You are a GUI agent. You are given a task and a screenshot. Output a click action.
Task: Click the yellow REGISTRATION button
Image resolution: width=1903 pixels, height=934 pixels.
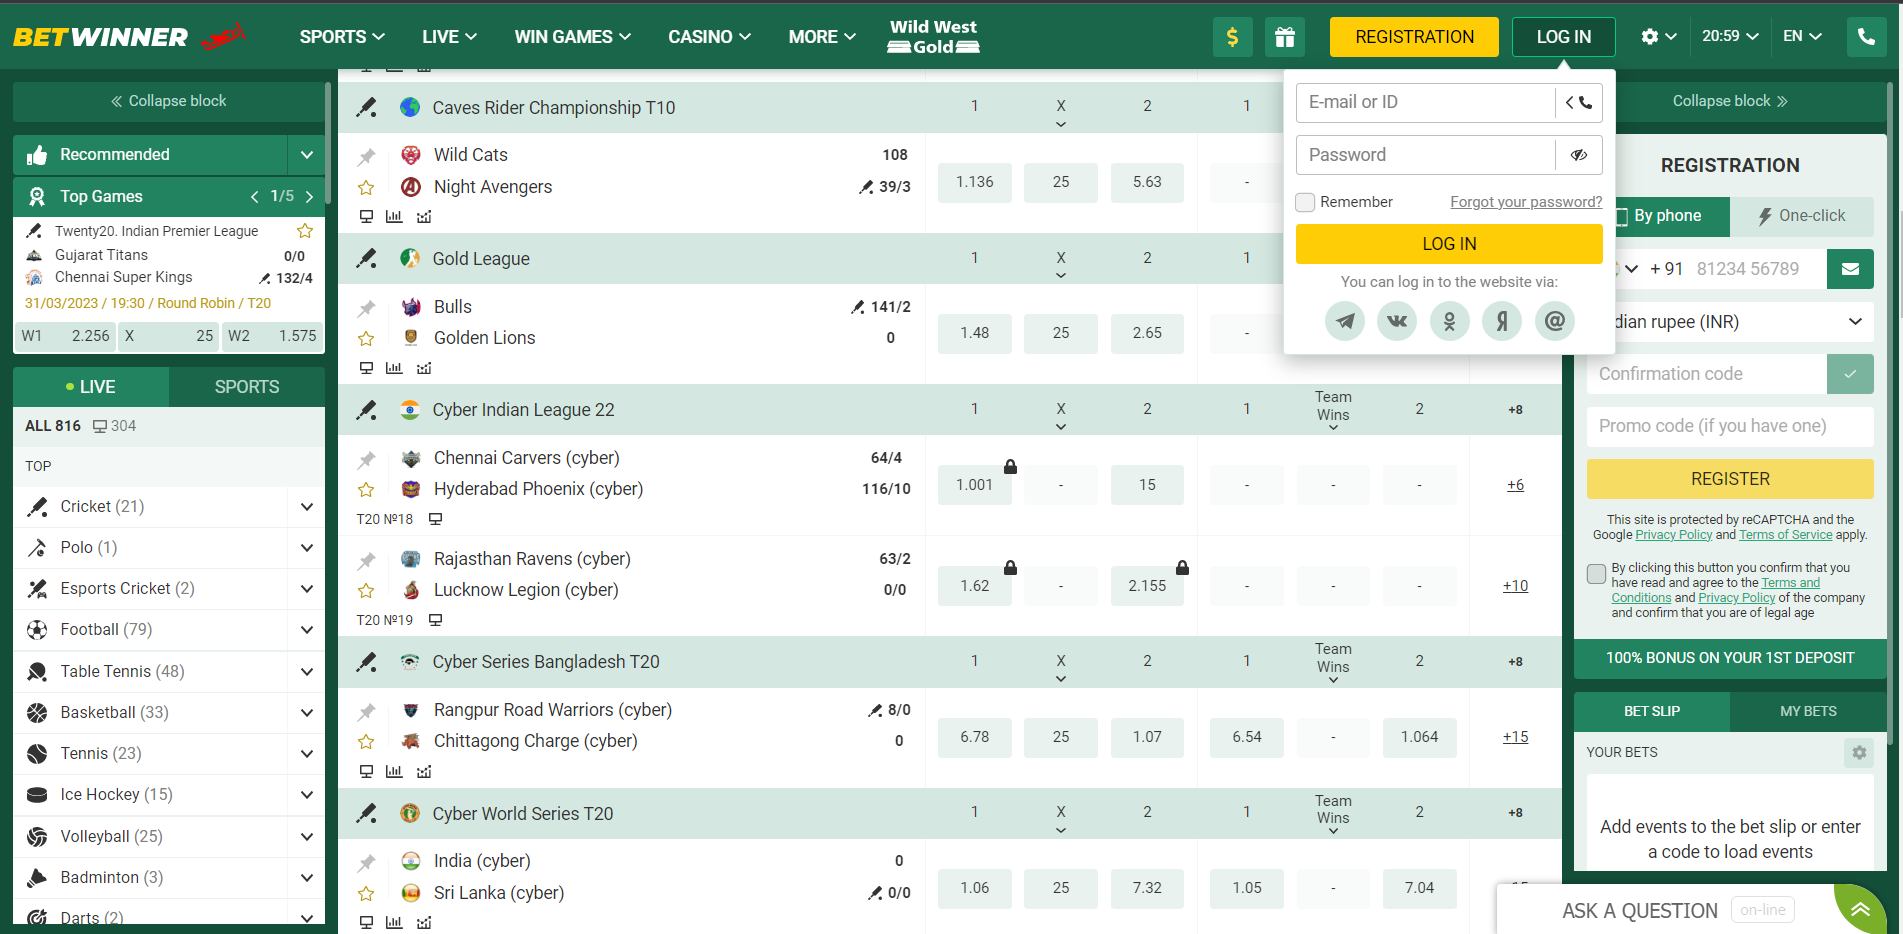click(x=1414, y=37)
